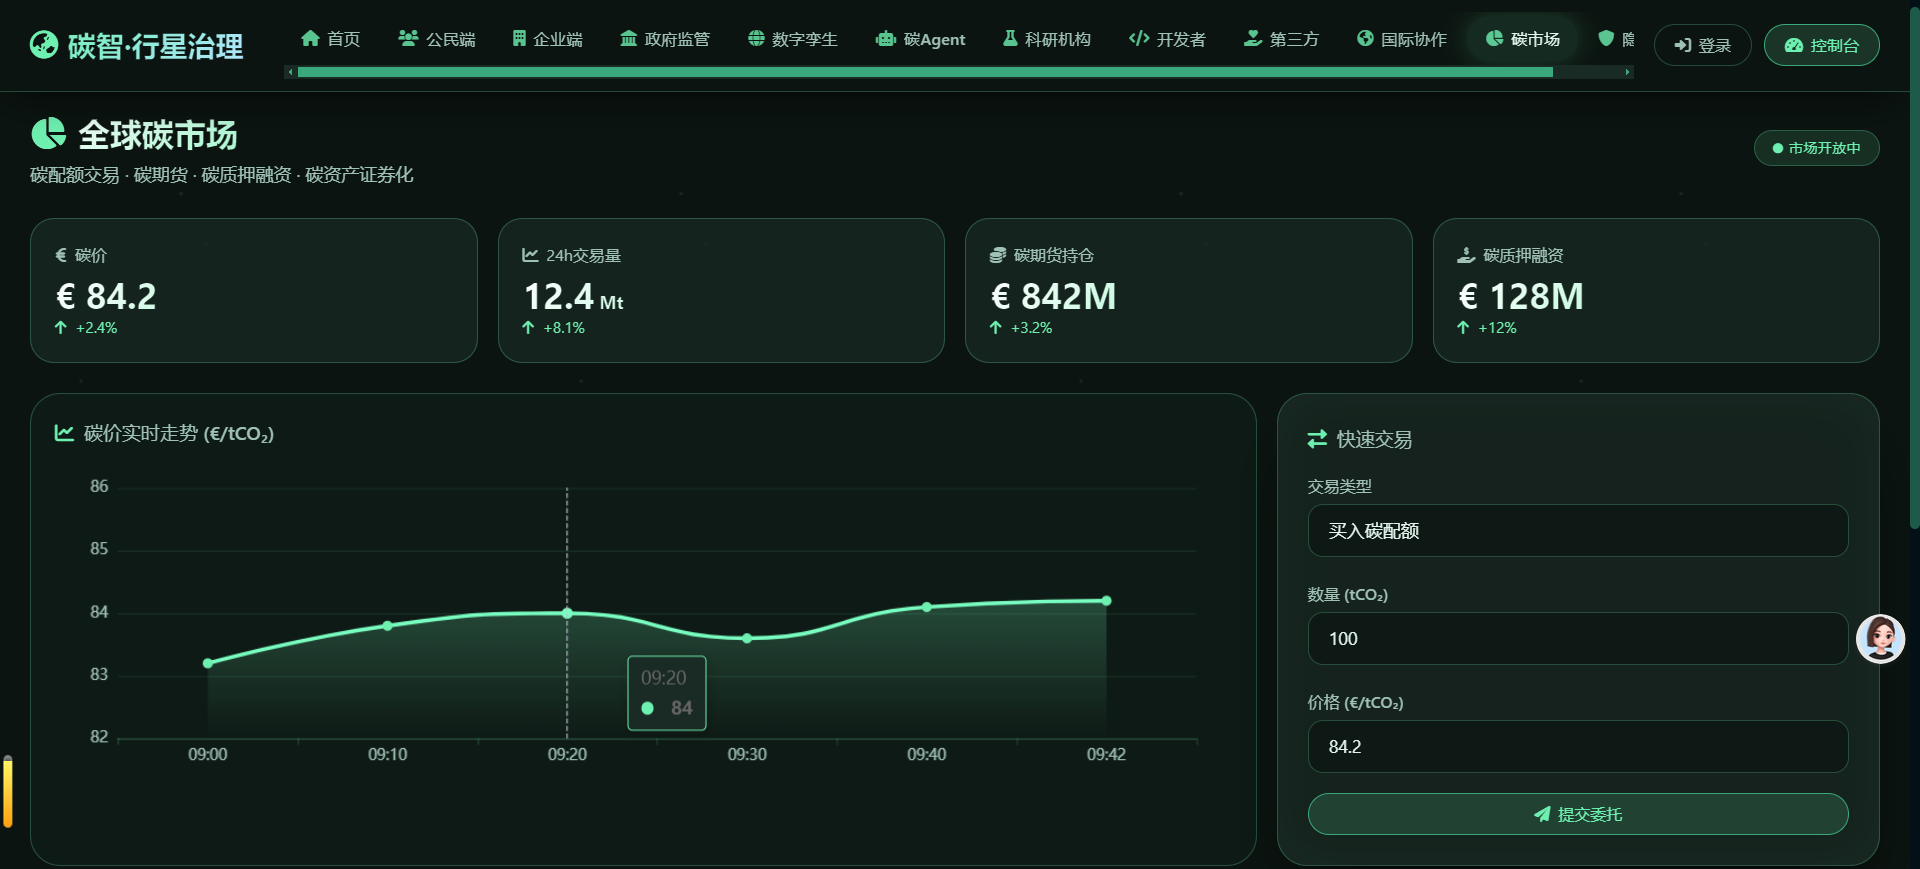The image size is (1920, 869).
Task: Open the 交易类型 dropdown showing 买入碳配额
Action: (1577, 530)
